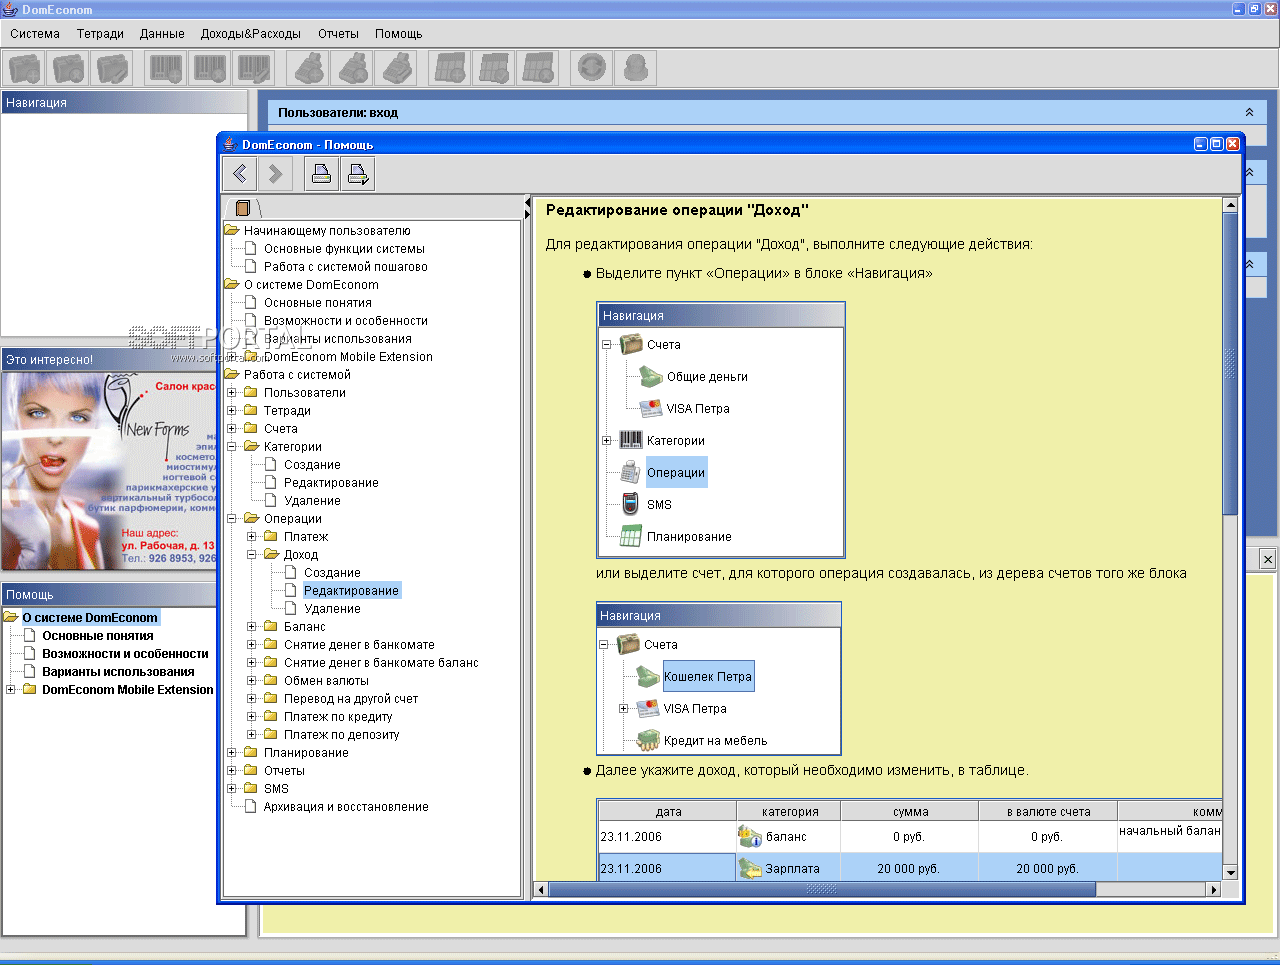Open "Архивация и восстановление" help topic

[346, 807]
